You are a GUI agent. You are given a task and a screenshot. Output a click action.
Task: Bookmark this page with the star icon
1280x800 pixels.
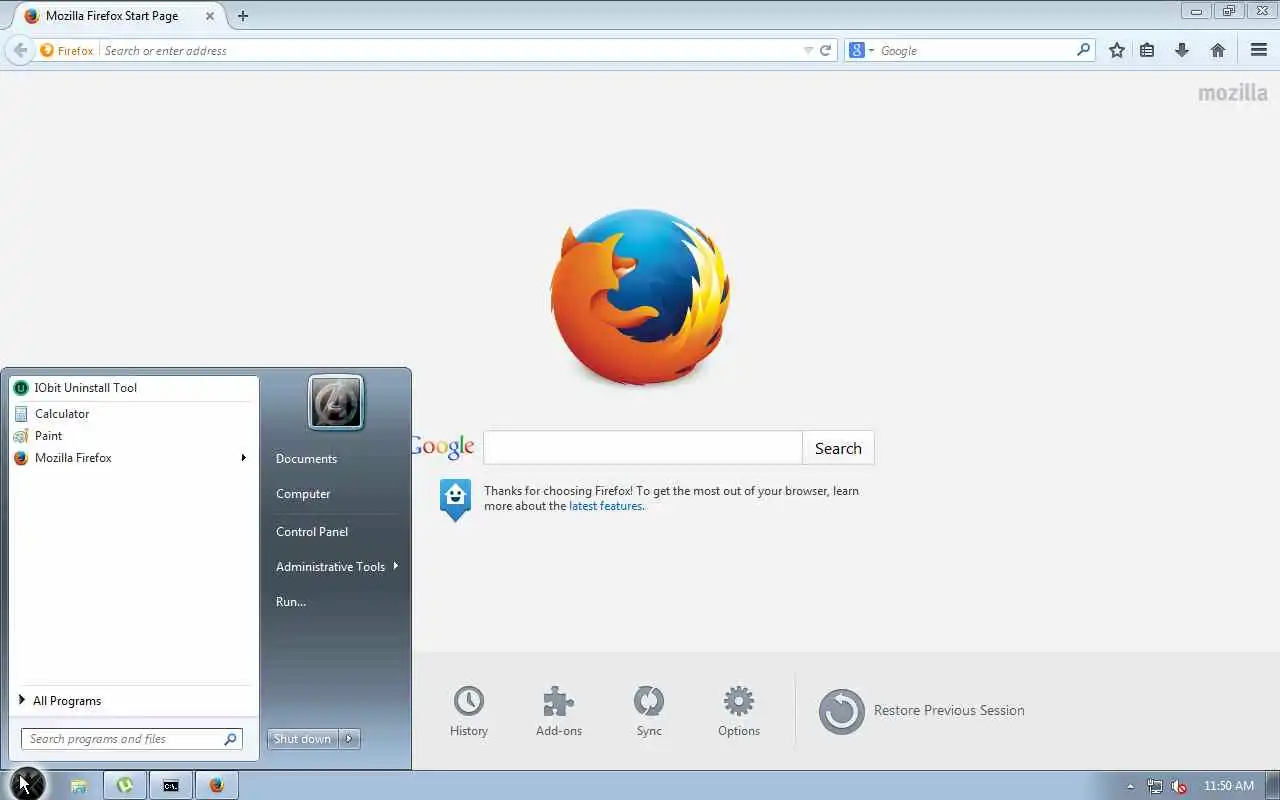(1117, 50)
